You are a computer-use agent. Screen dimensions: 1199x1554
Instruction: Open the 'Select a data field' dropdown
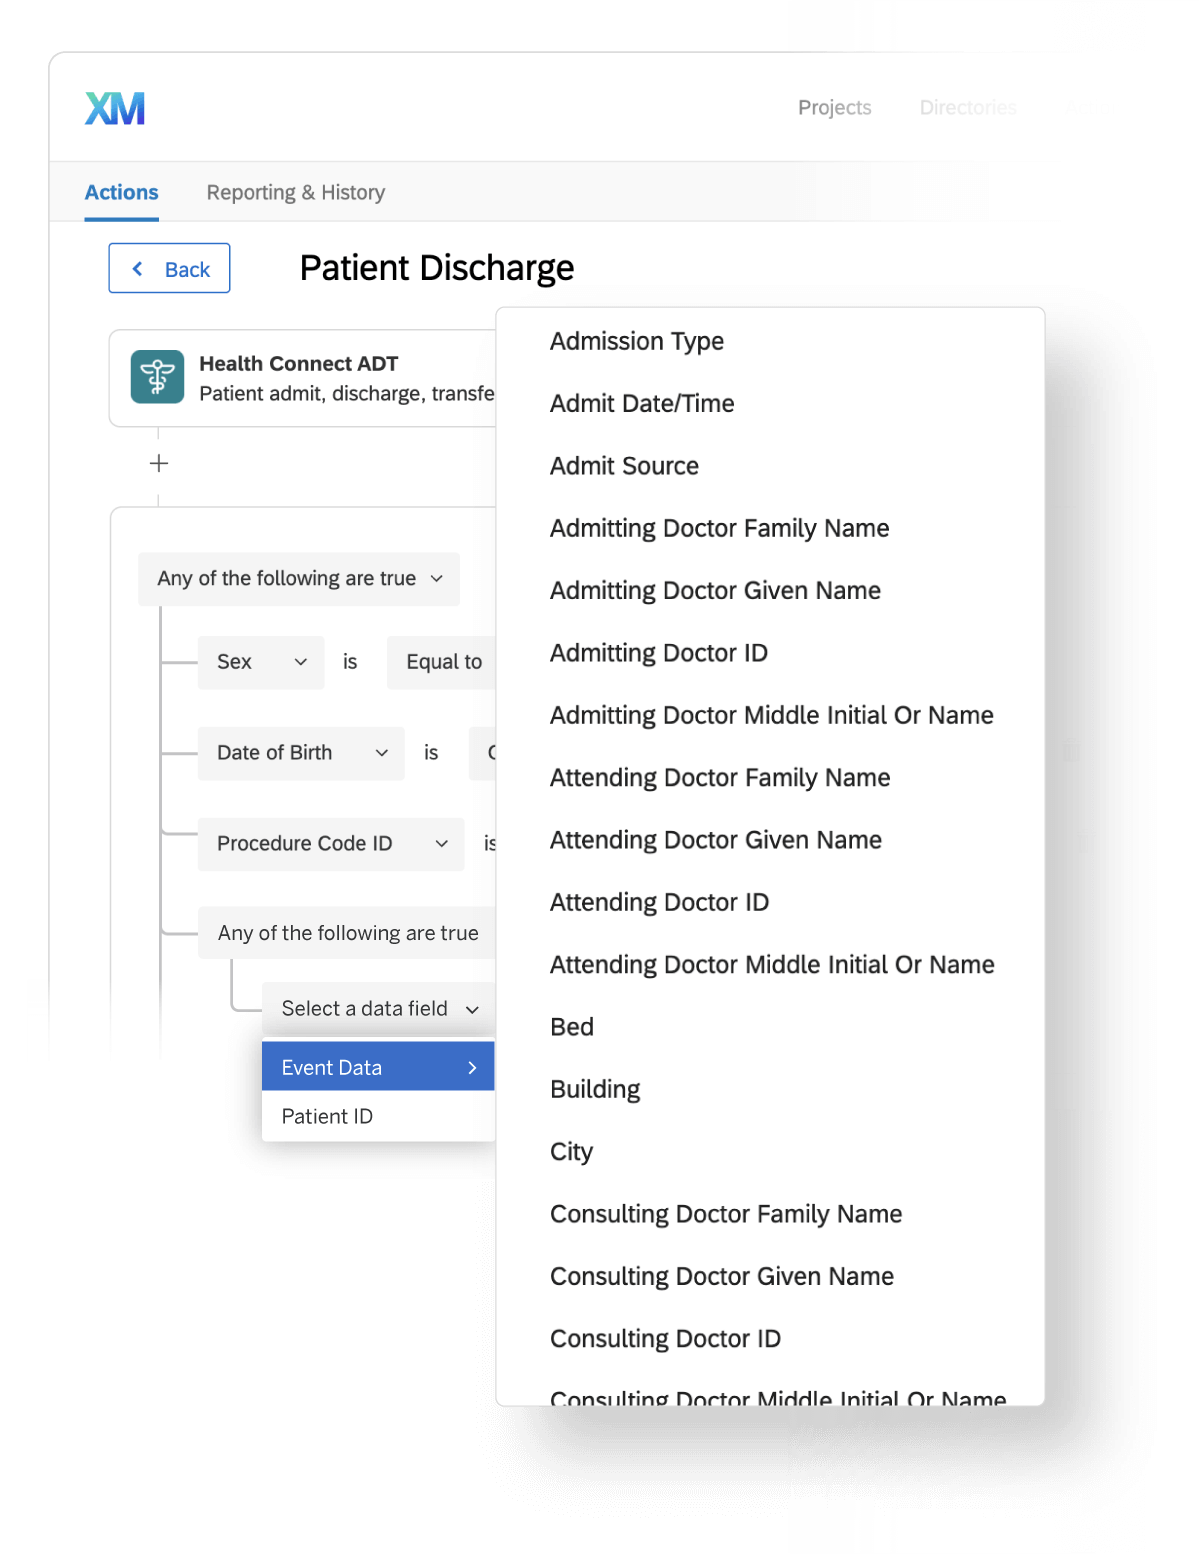tap(379, 1009)
